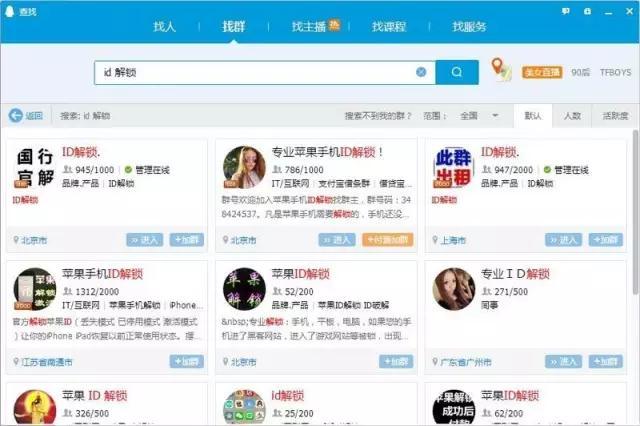Click the title 专业ＩＤ解锁

click(x=515, y=274)
